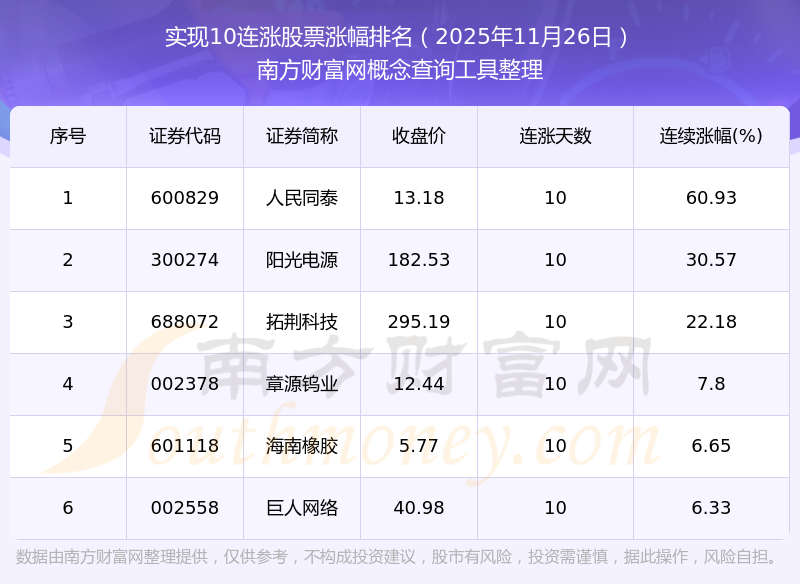The height and width of the screenshot is (584, 800).
Task: Click closing price 13.18
Action: click(419, 198)
